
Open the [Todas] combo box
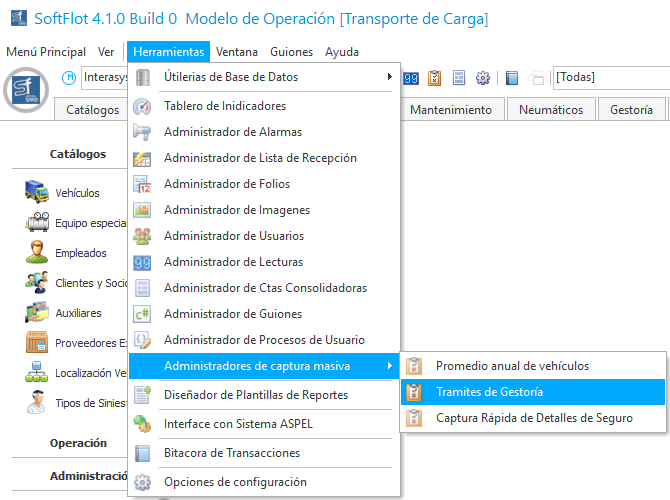[x=610, y=77]
